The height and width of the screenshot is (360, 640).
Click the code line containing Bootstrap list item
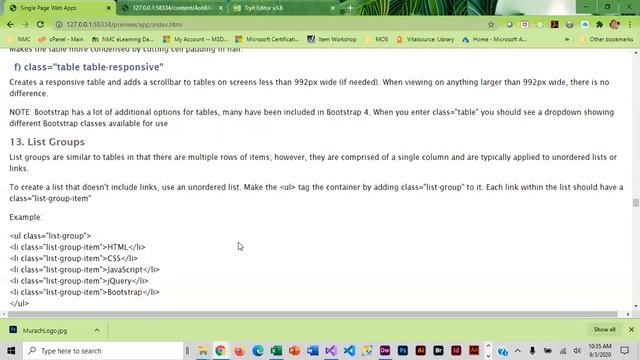(84, 292)
